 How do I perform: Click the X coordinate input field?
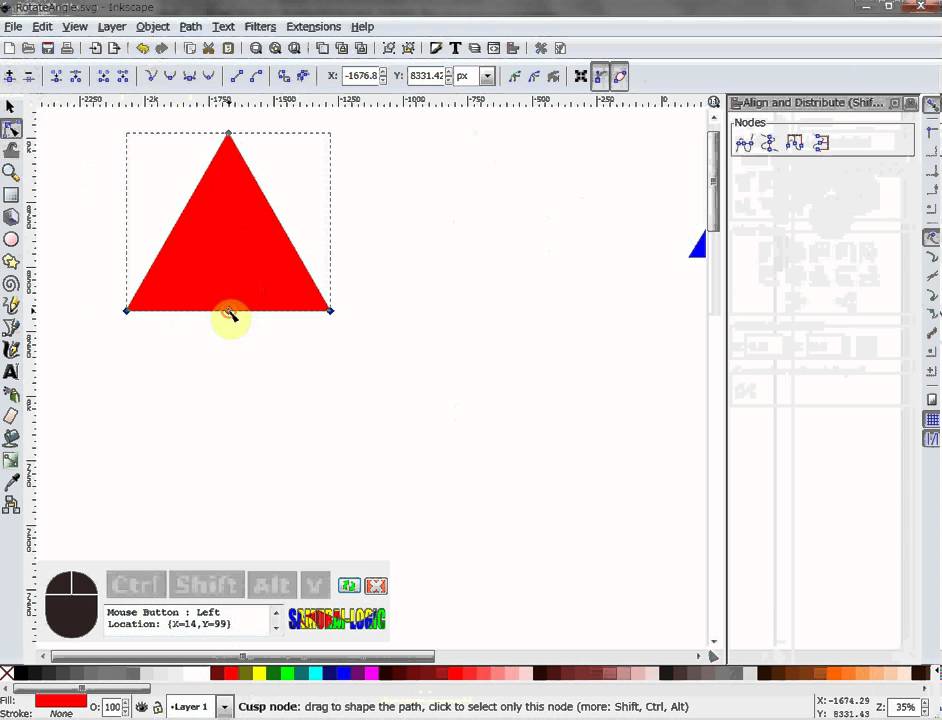pos(360,76)
